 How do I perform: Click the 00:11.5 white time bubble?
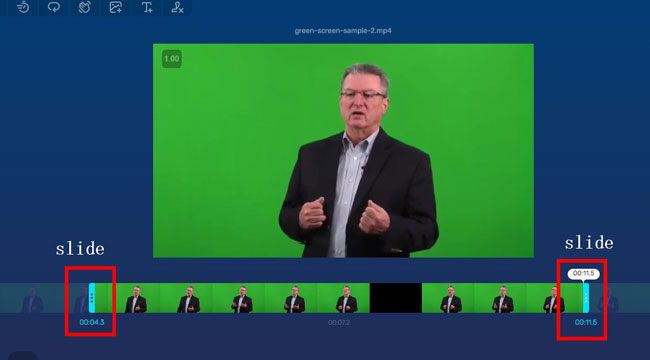(x=584, y=274)
